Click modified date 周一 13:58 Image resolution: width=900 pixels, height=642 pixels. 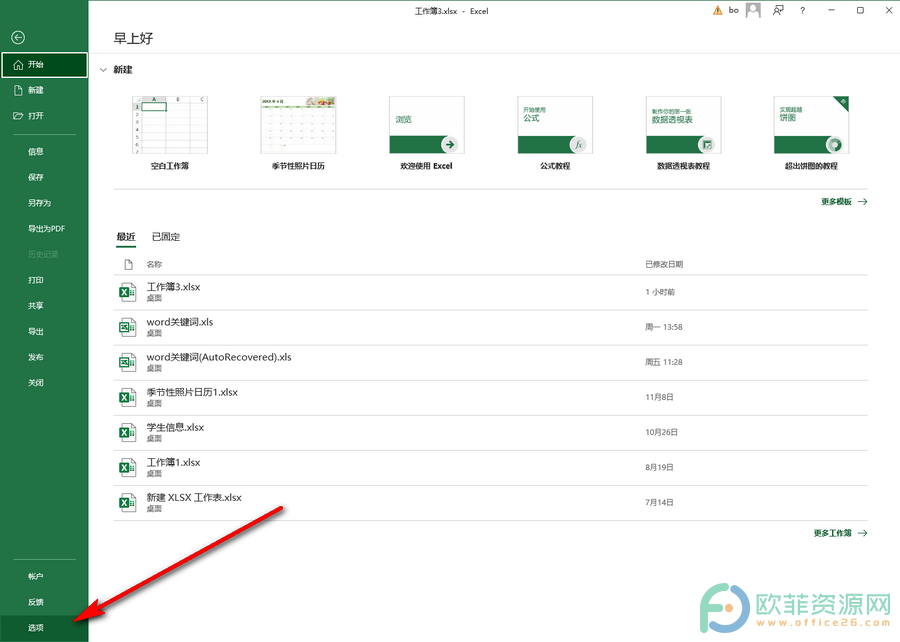coord(664,327)
